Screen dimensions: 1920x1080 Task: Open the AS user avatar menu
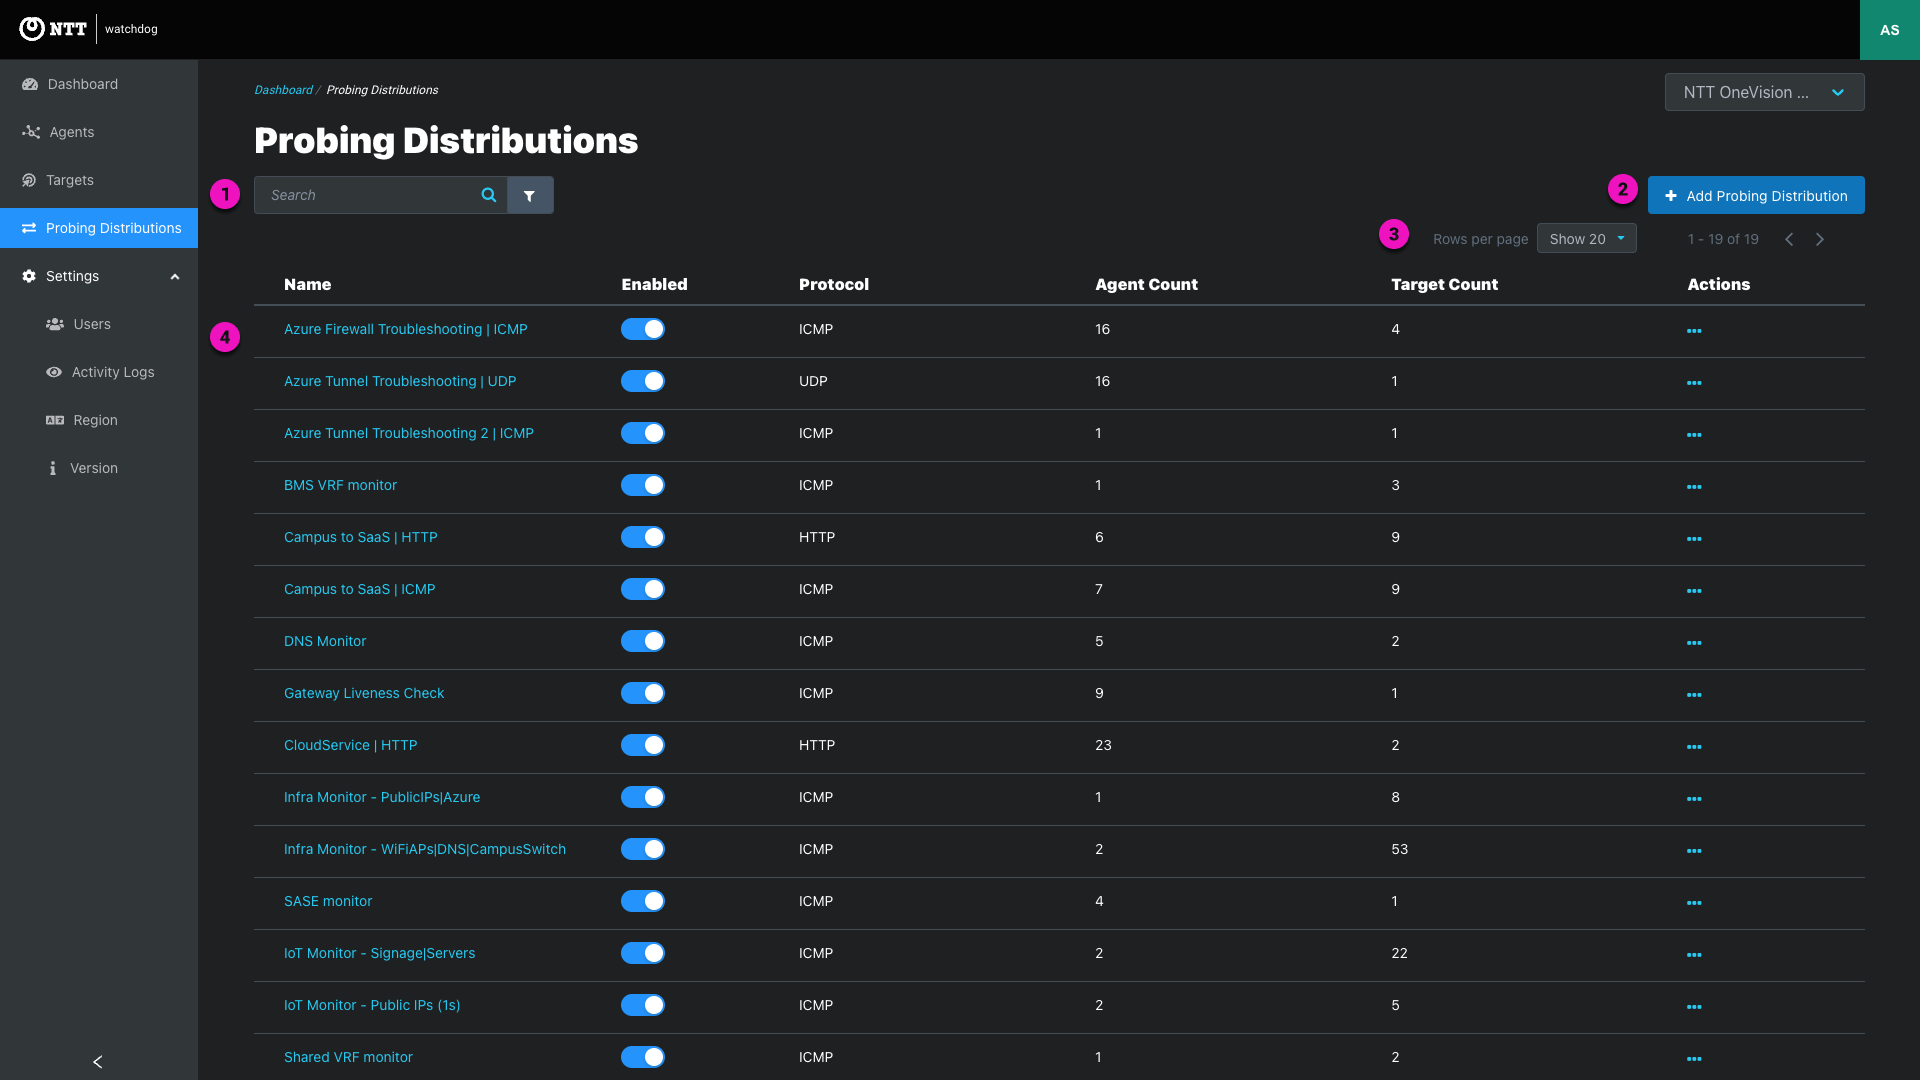(1889, 30)
